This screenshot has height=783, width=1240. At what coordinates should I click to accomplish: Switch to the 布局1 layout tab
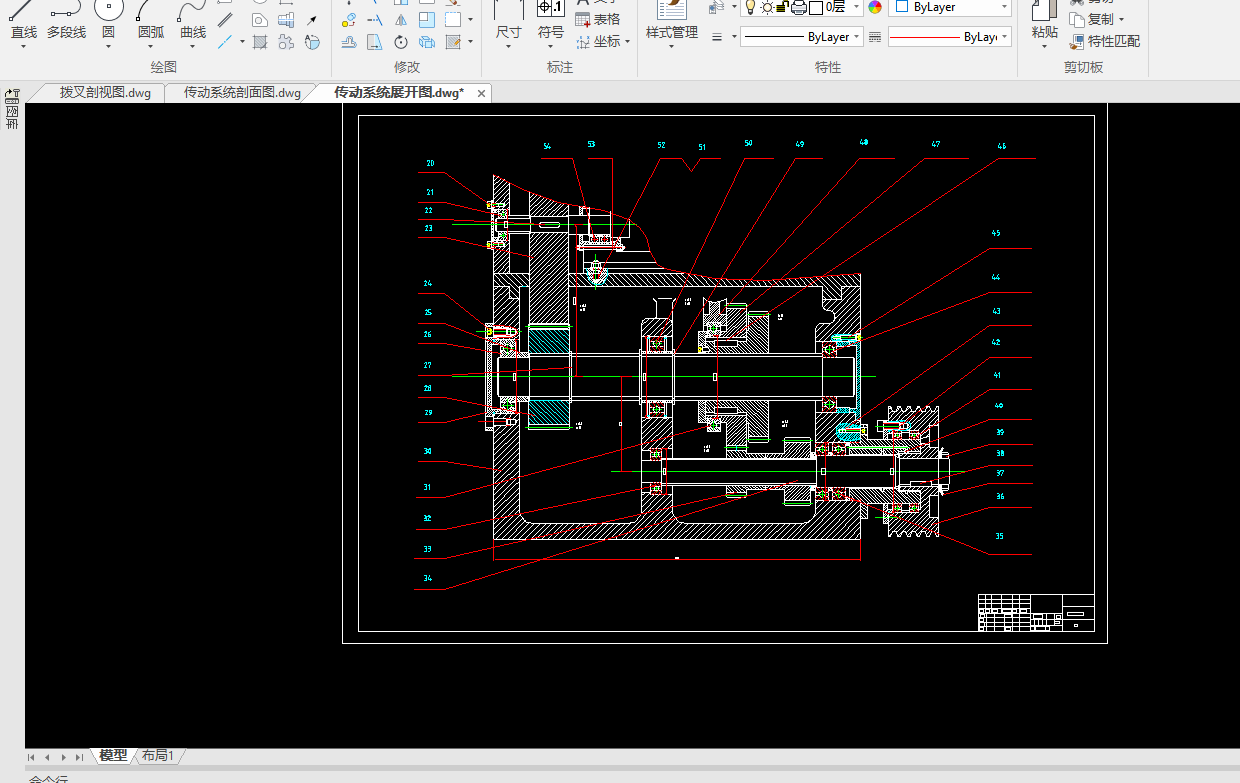tap(158, 756)
